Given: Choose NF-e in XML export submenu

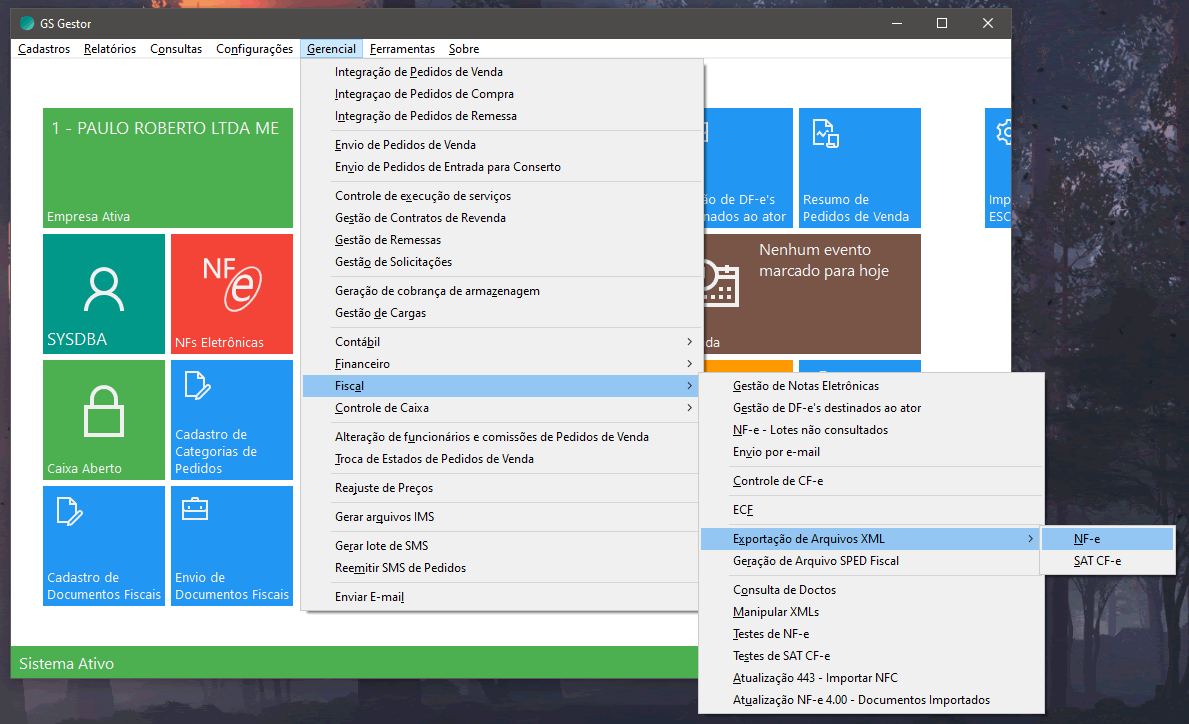Looking at the screenshot, I should (x=1108, y=539).
